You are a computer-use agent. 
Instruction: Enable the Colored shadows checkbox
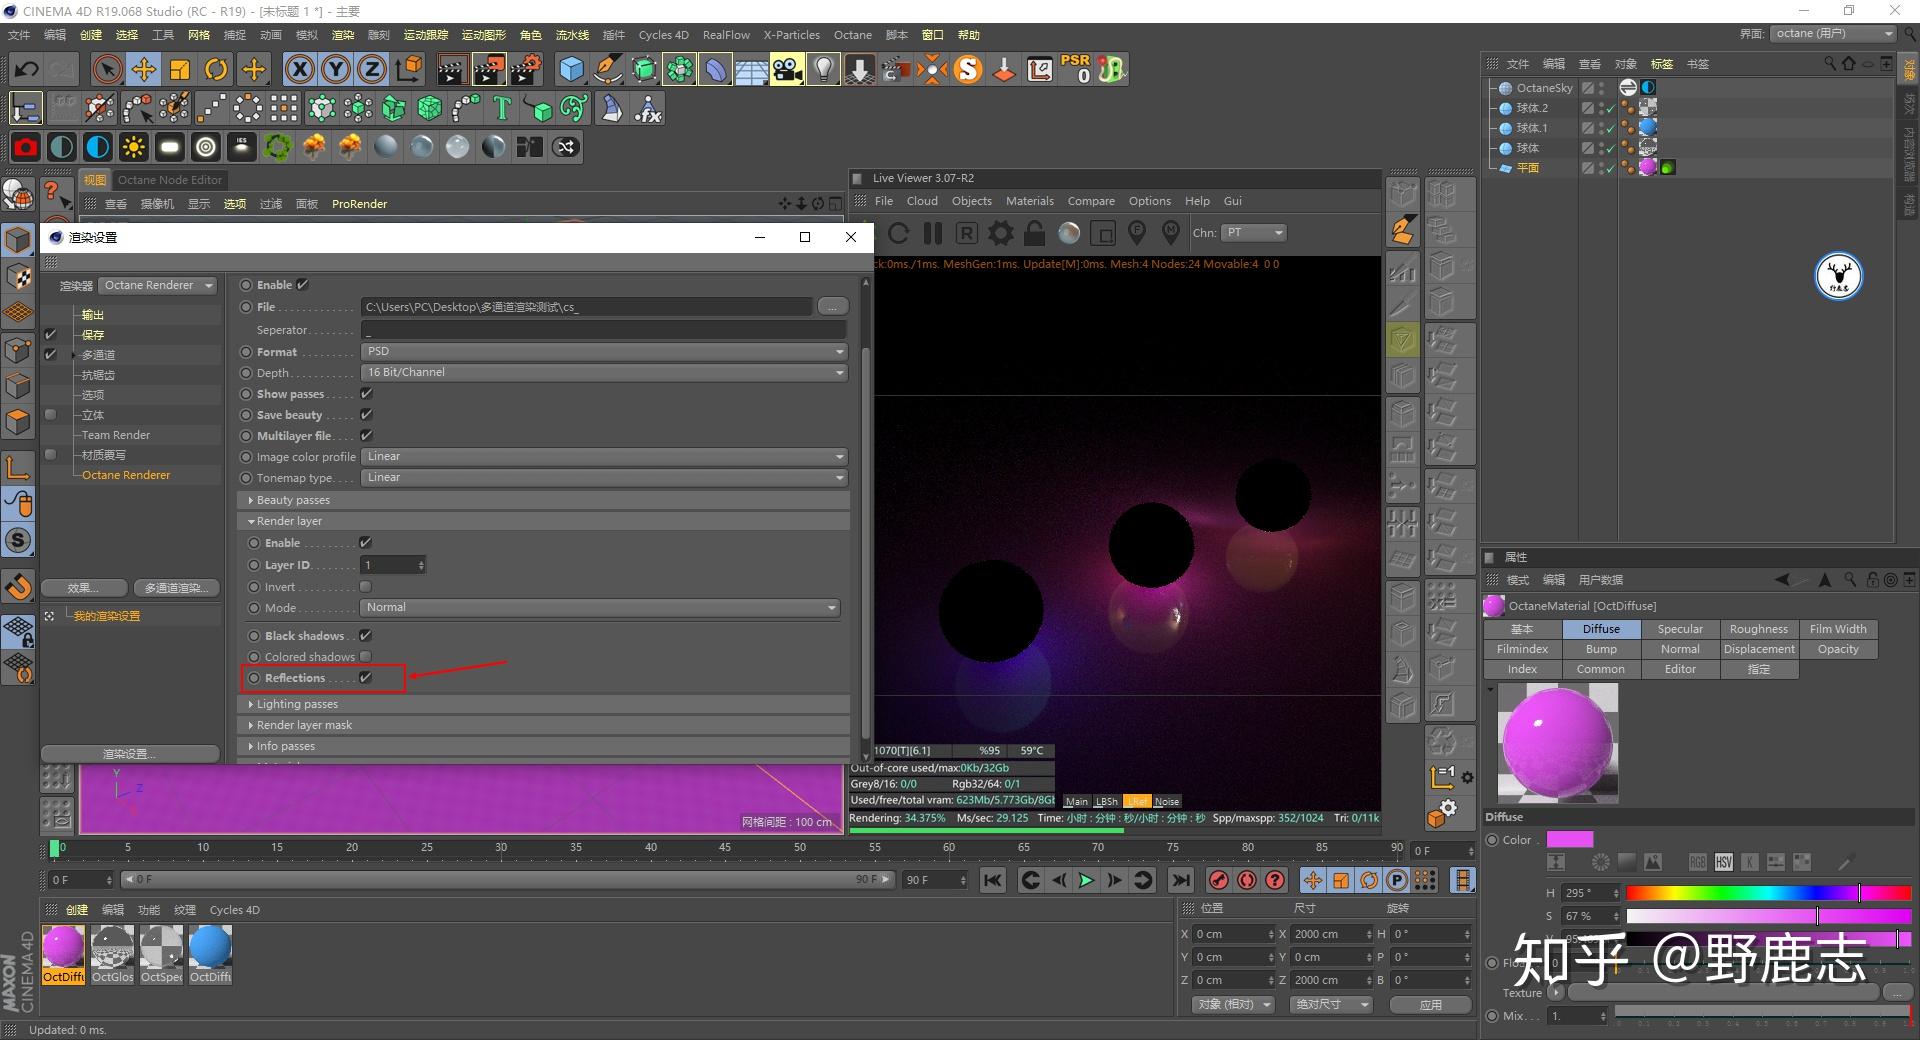coord(366,657)
